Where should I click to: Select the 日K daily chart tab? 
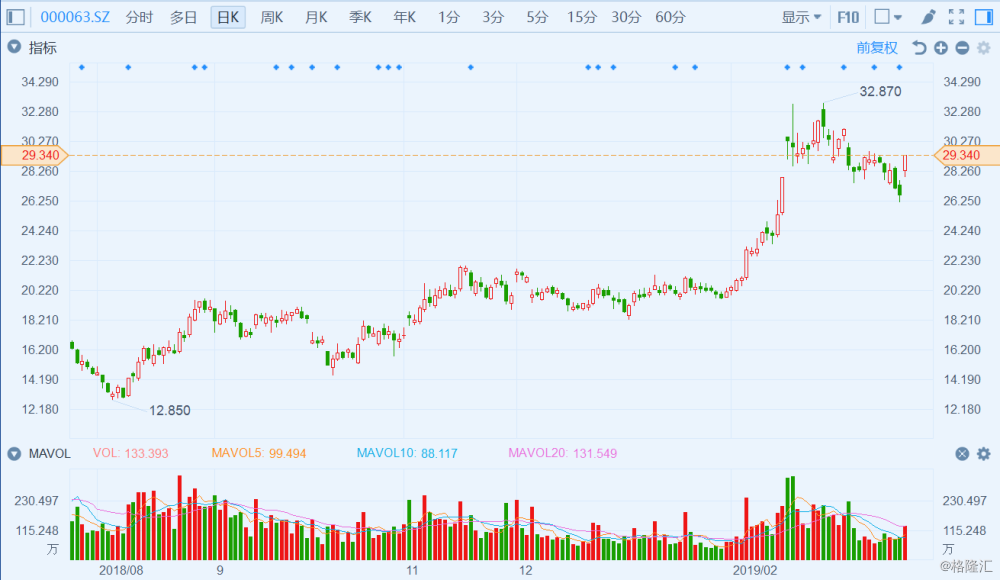pos(228,17)
